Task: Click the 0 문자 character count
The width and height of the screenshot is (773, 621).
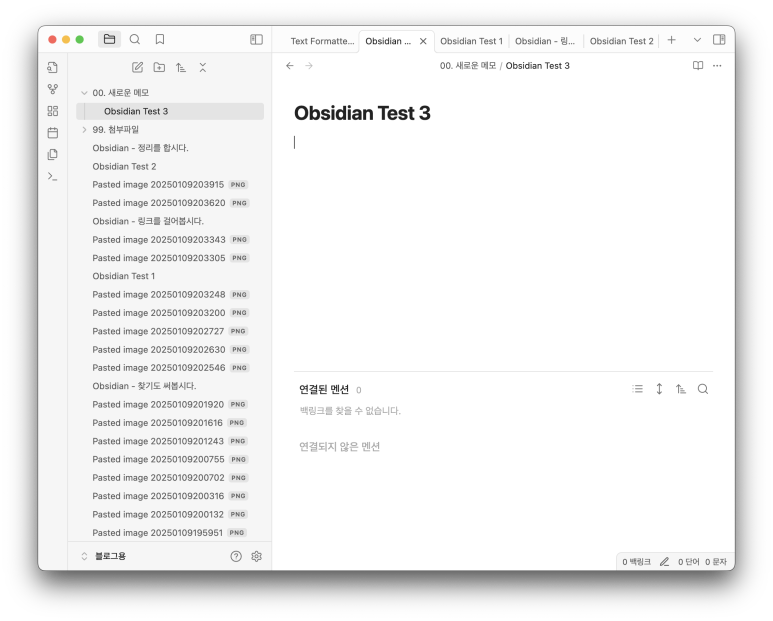Action: (716, 562)
